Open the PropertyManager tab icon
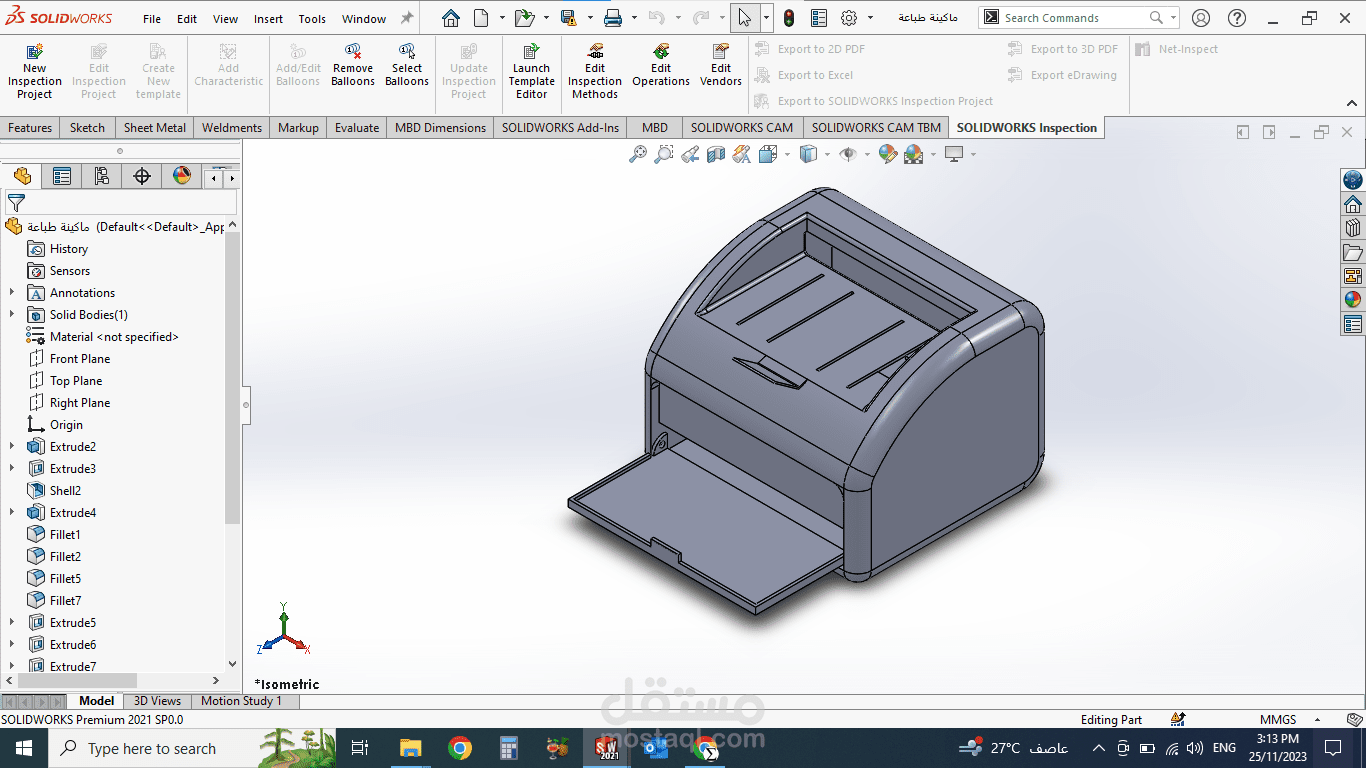The height and width of the screenshot is (768, 1366). tap(62, 177)
